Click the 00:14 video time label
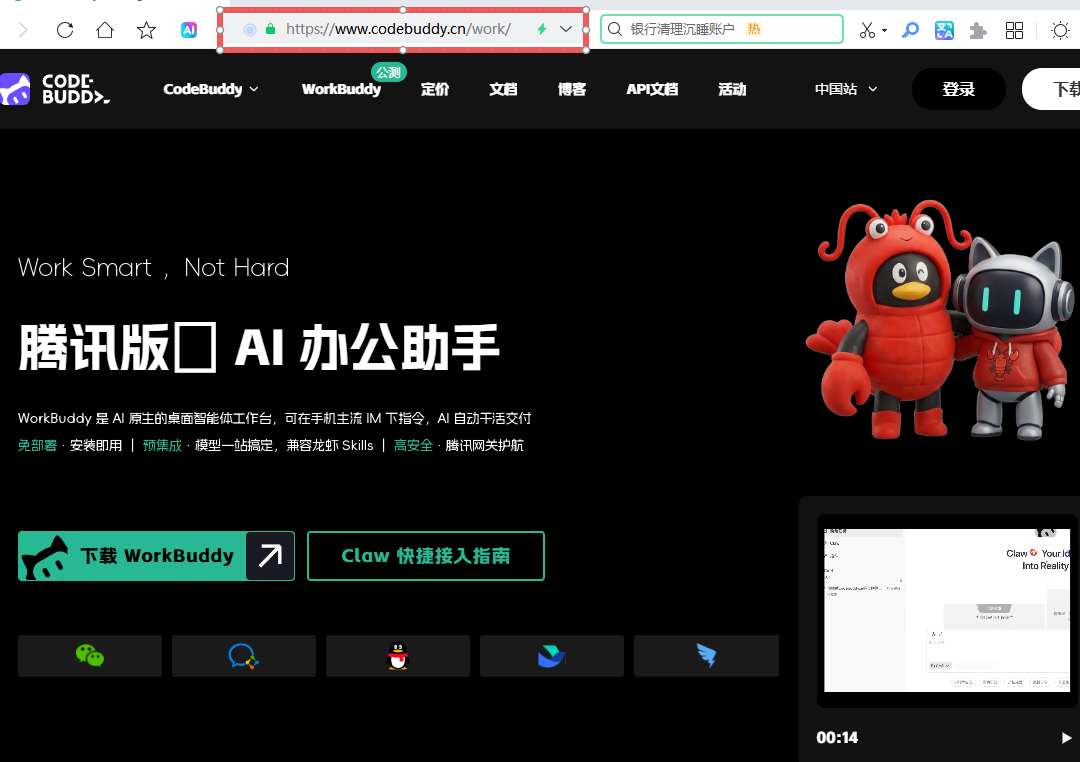 pos(837,738)
